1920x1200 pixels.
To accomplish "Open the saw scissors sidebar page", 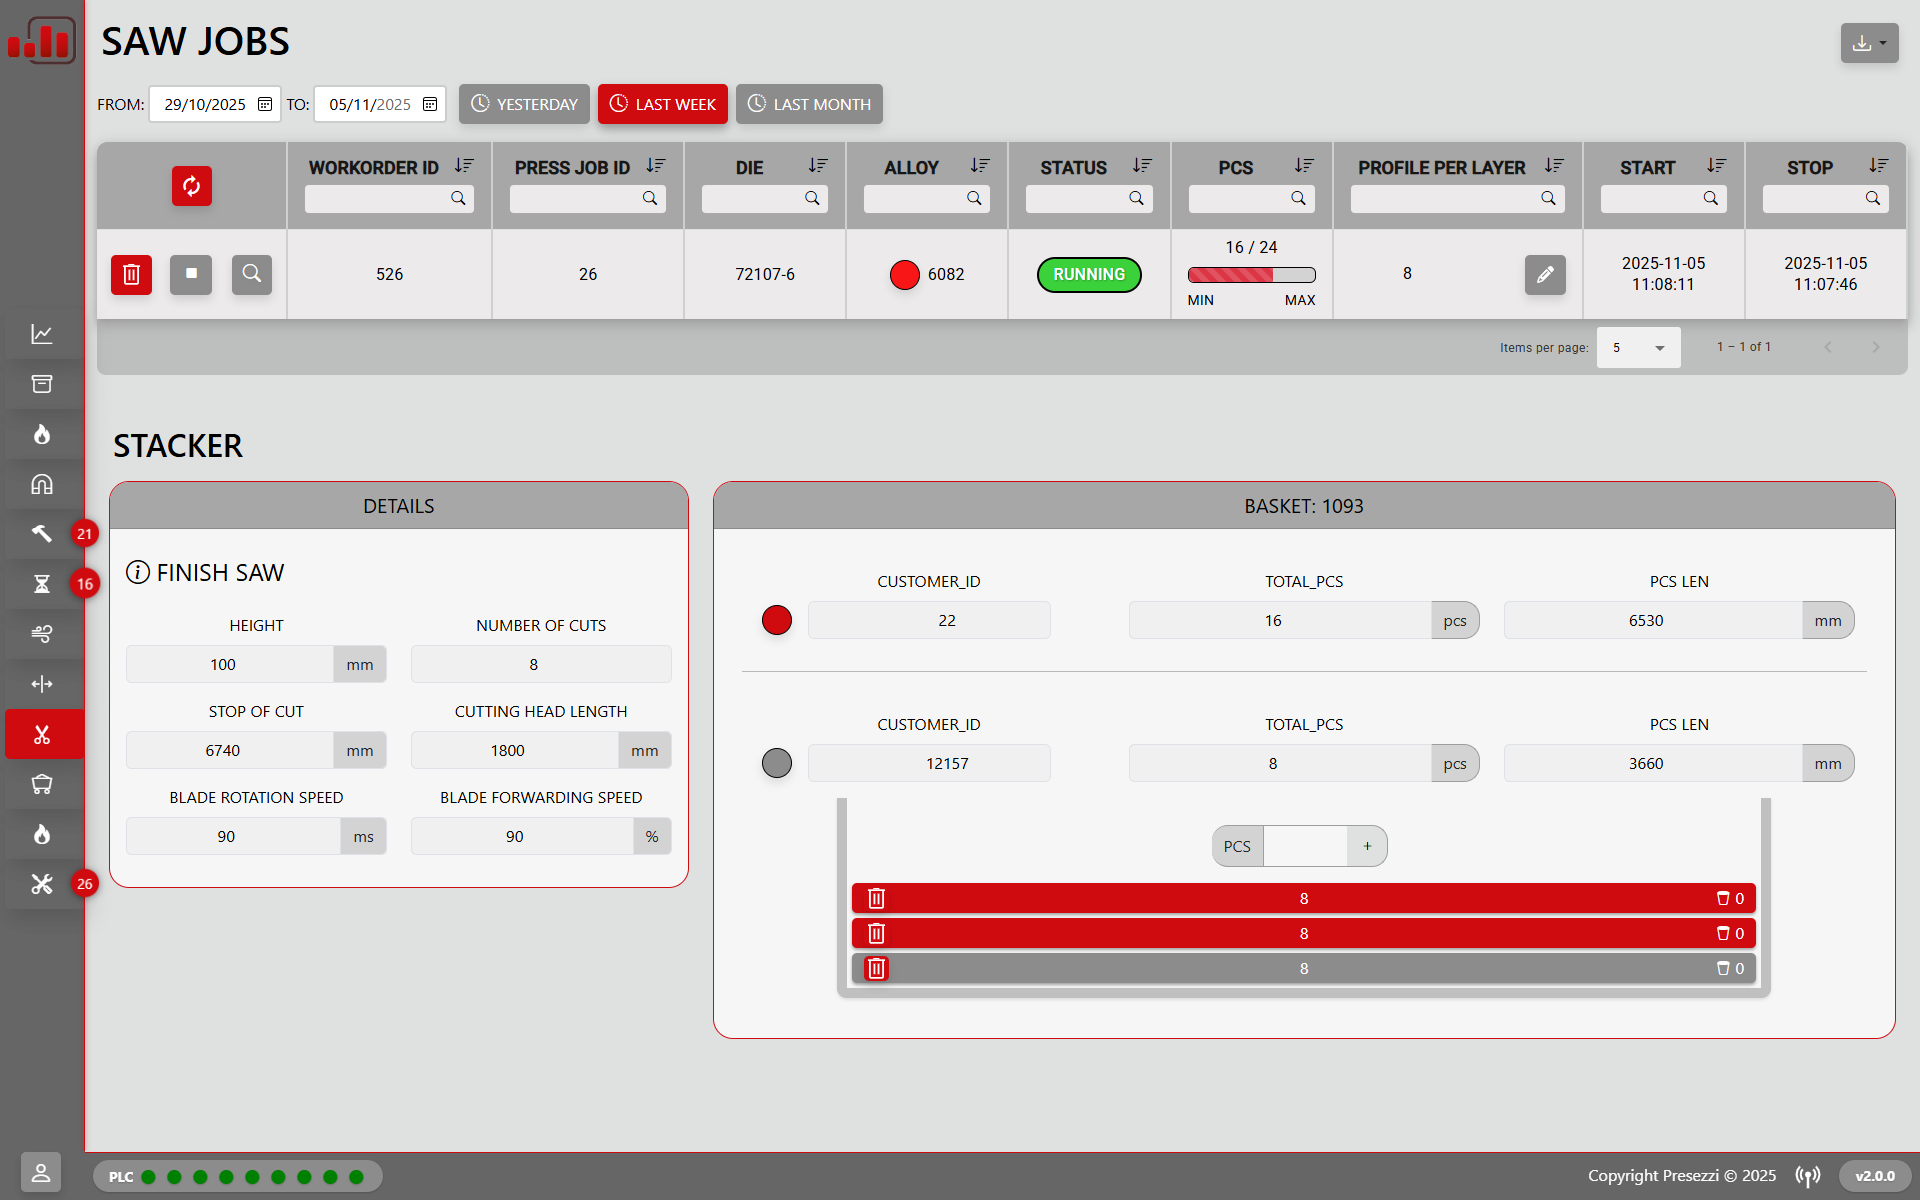I will [x=42, y=735].
